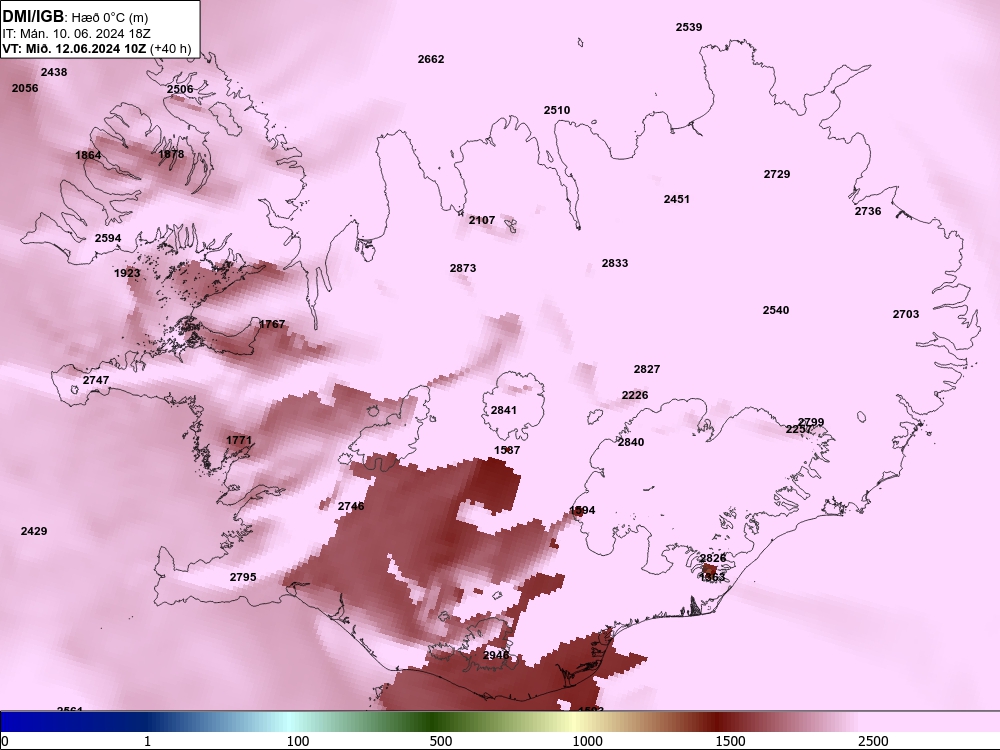Click the colour scale label 500
The width and height of the screenshot is (1000, 750).
(x=441, y=741)
